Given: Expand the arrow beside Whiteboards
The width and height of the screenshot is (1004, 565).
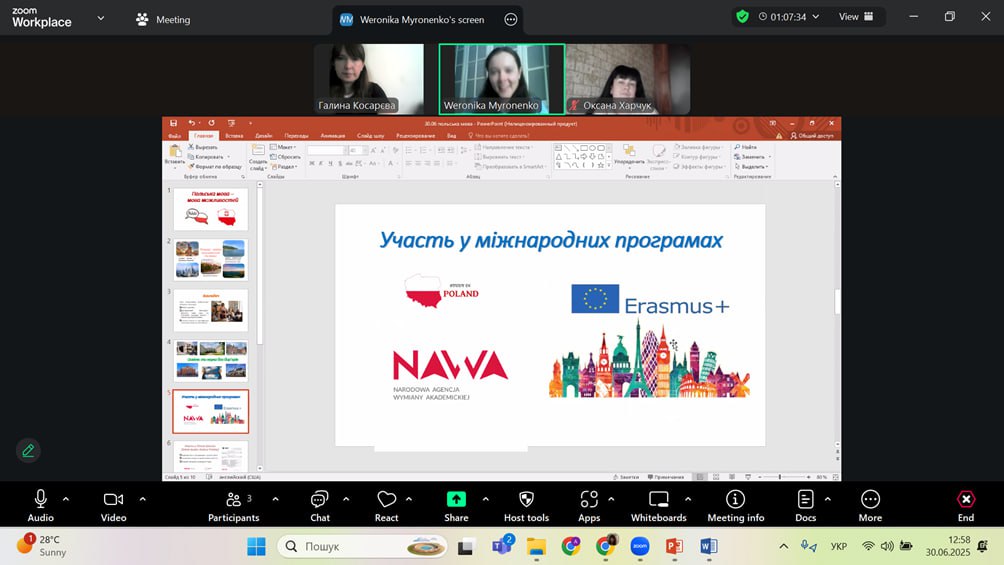Looking at the screenshot, I should 688,499.
